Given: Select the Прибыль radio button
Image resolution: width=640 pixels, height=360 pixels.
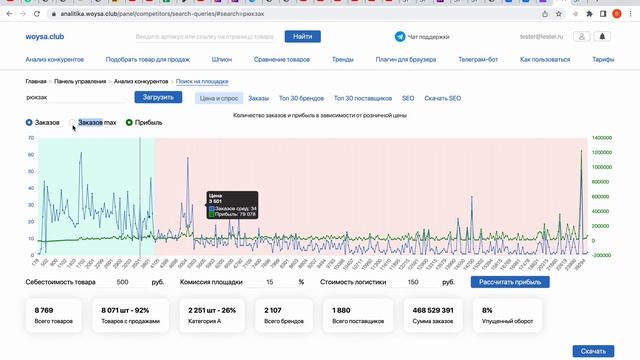Looking at the screenshot, I should tap(129, 122).
